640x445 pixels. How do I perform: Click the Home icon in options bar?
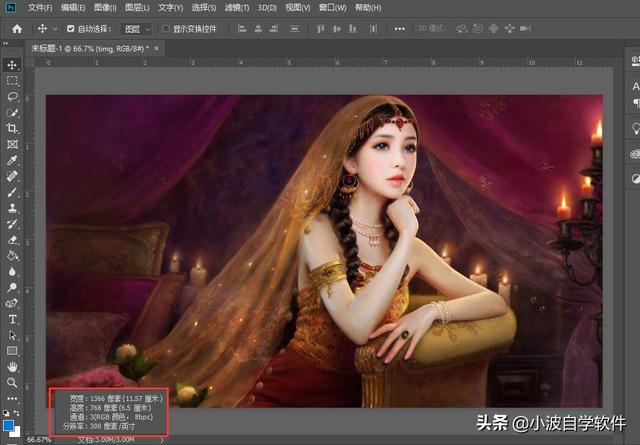click(x=17, y=29)
